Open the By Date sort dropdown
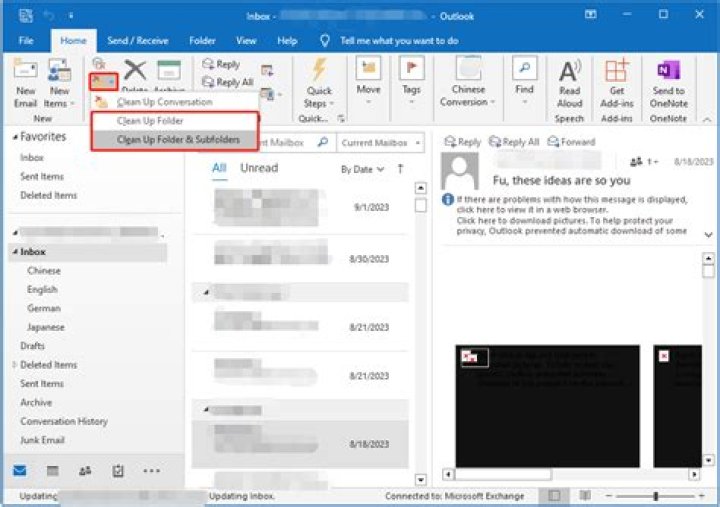The image size is (720, 507). (361, 169)
